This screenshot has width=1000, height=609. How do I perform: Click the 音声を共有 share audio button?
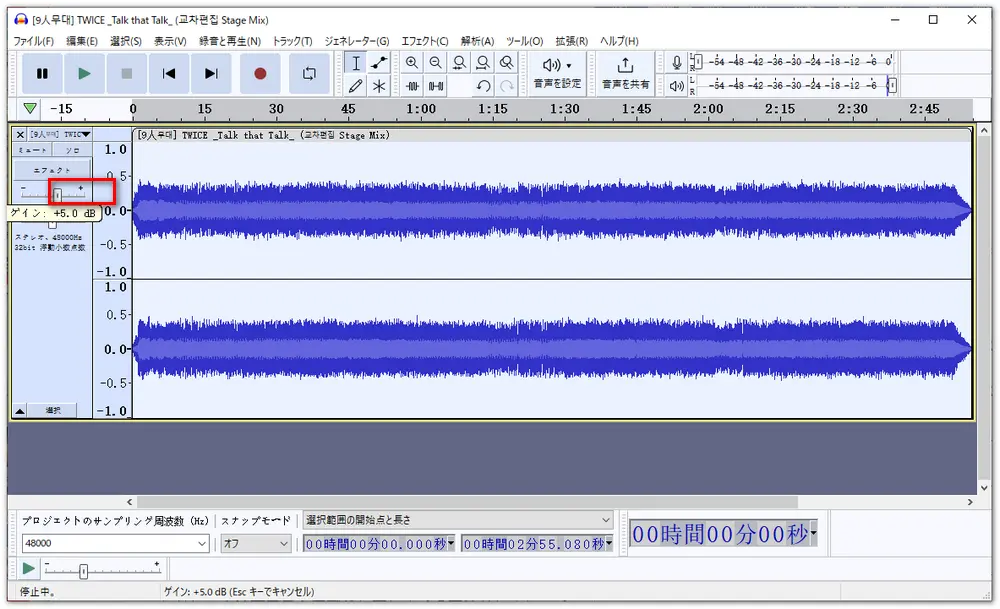pos(625,73)
